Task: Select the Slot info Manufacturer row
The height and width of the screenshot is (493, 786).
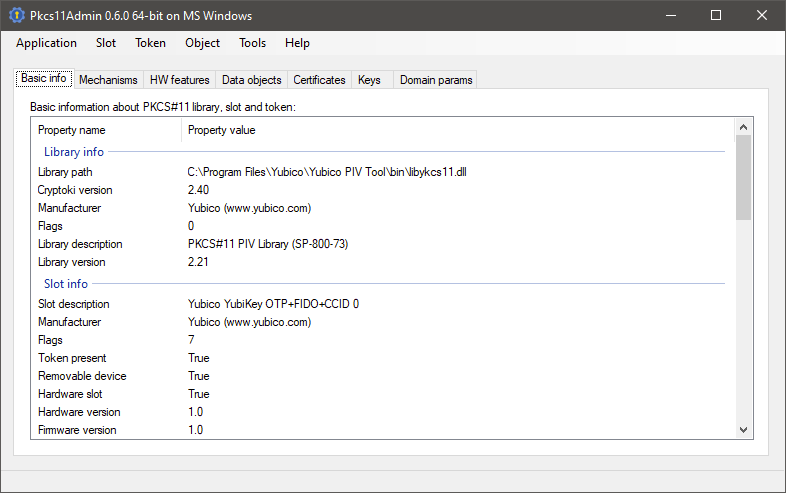Action: (x=383, y=322)
